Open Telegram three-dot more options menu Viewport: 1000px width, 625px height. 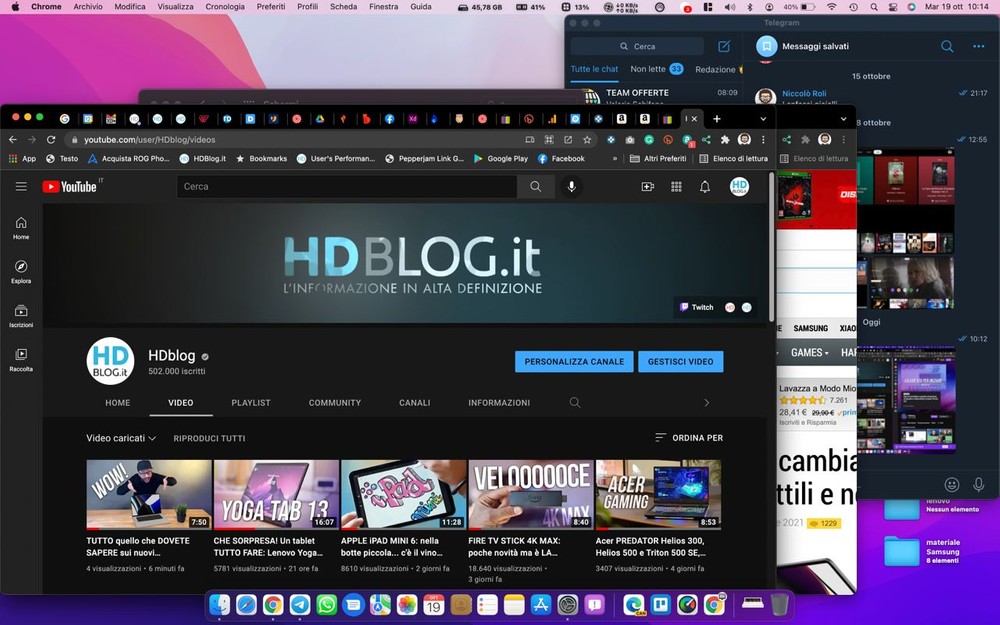pos(978,46)
